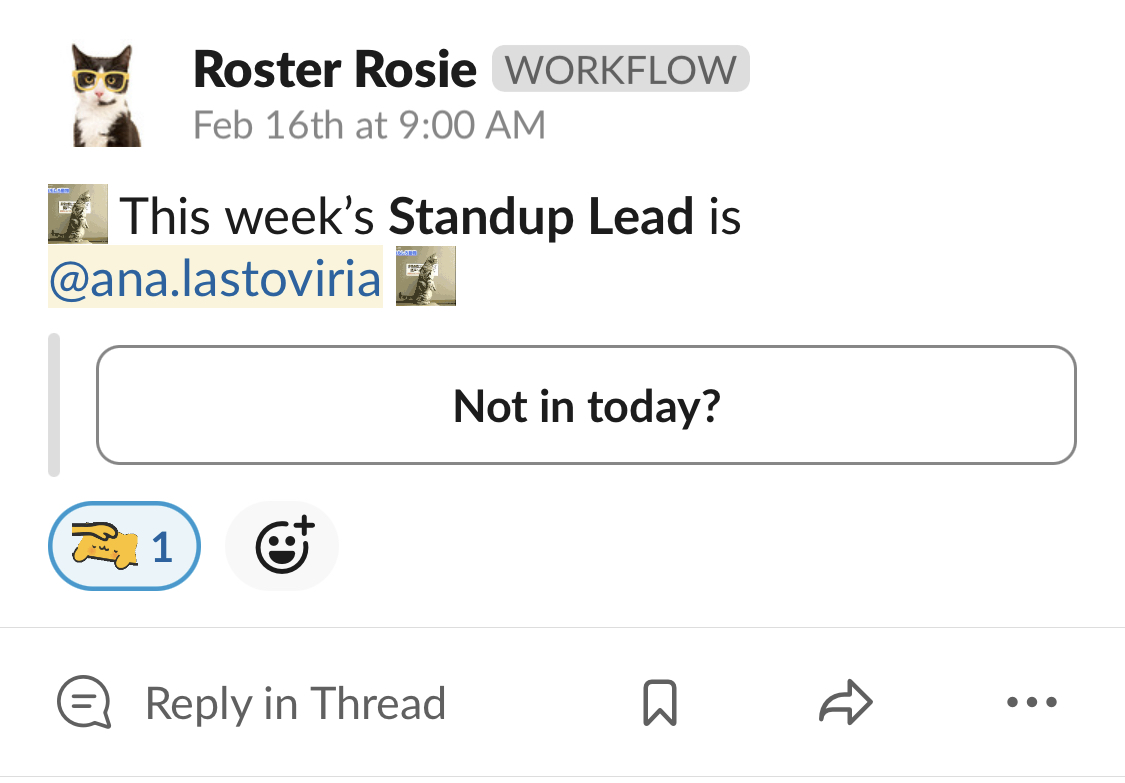Click the cat emoji before "This week's"
The height and width of the screenshot is (783, 1125).
pyautogui.click(x=77, y=214)
